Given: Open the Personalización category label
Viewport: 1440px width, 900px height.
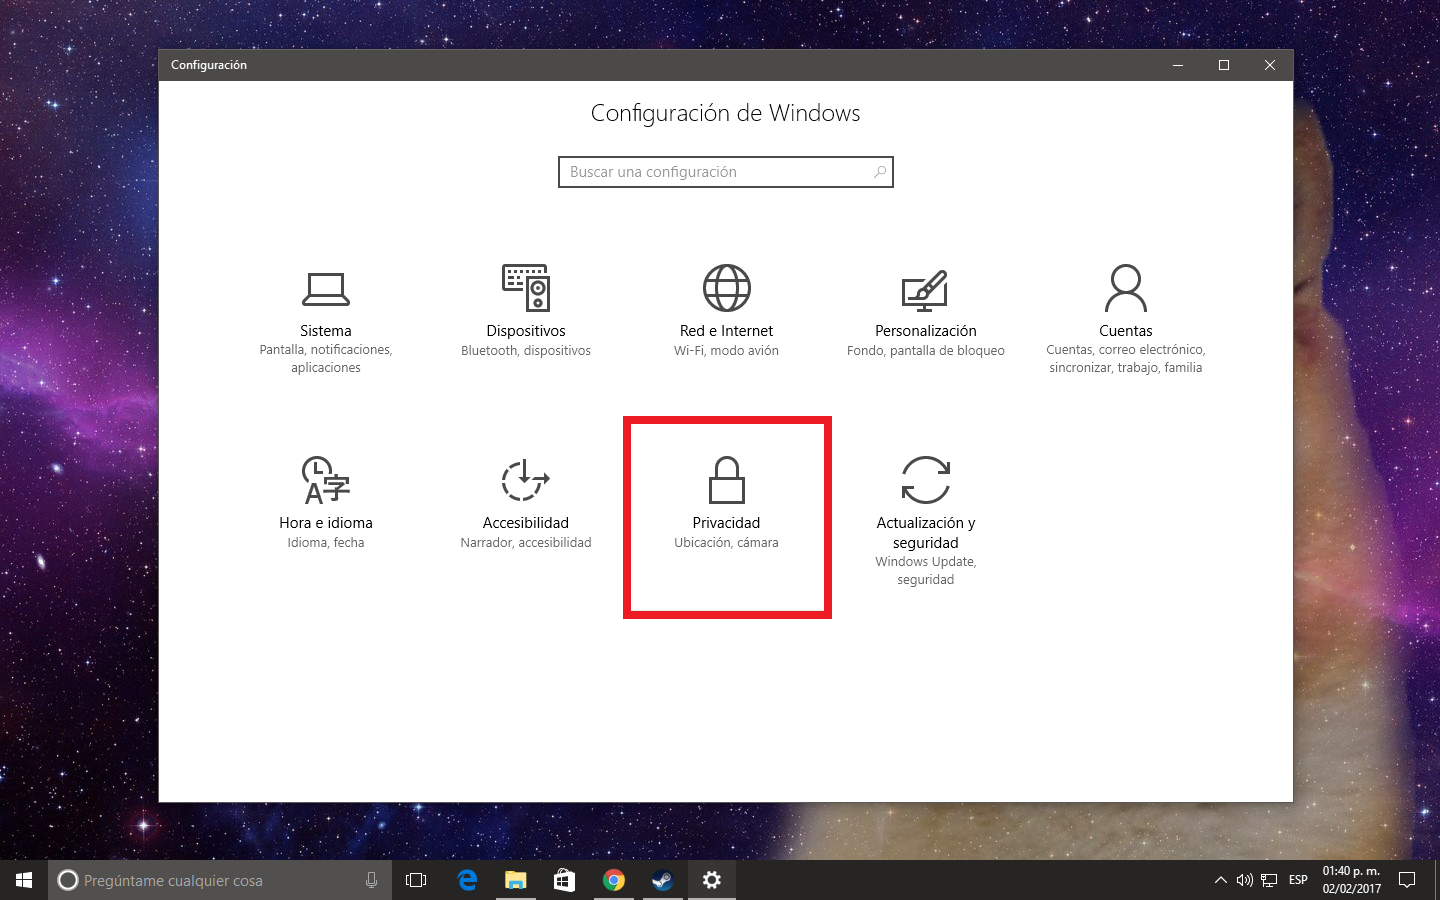Looking at the screenshot, I should [926, 331].
